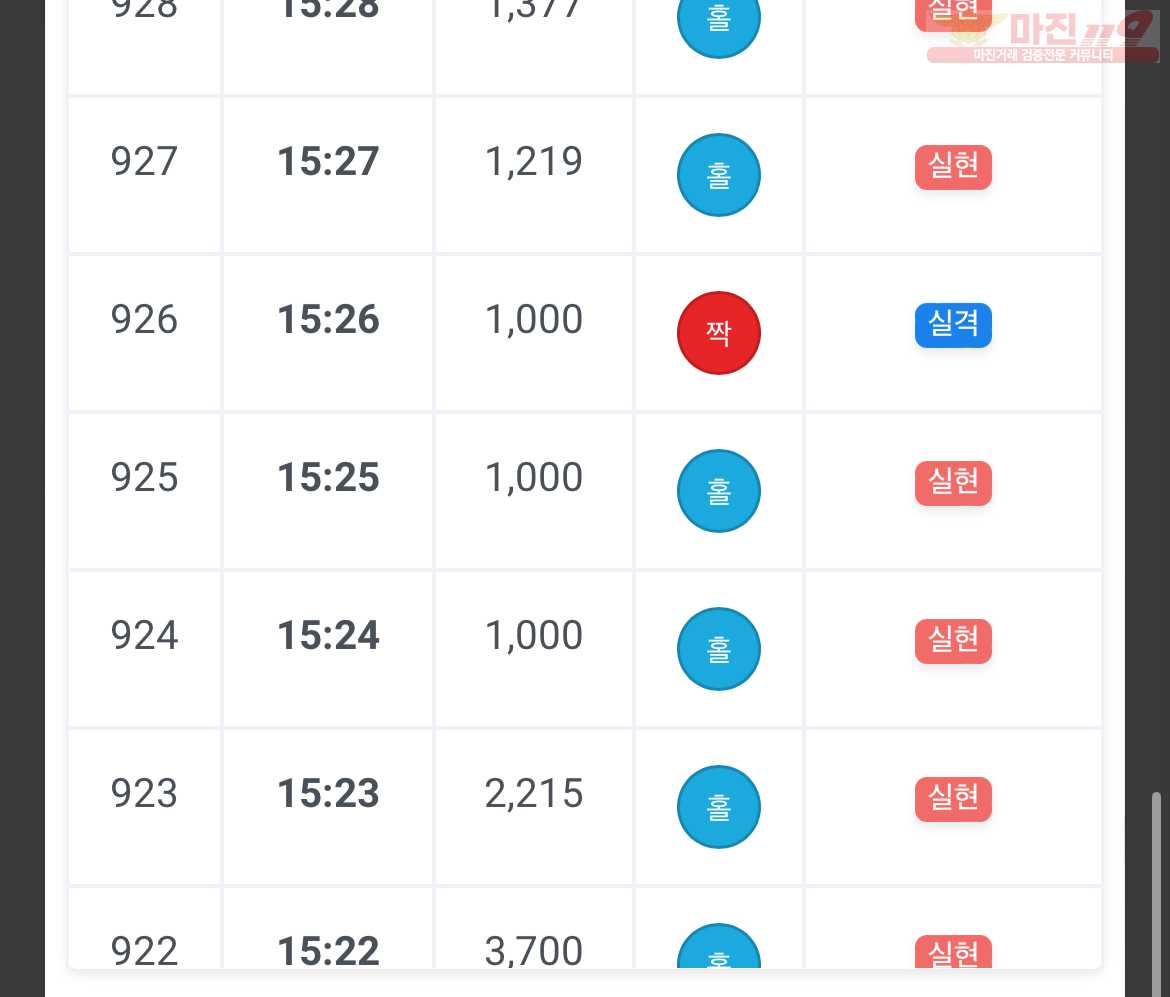Select the blue 실격 badge in row 926
Screen dimensions: 1170x997
click(x=953, y=325)
